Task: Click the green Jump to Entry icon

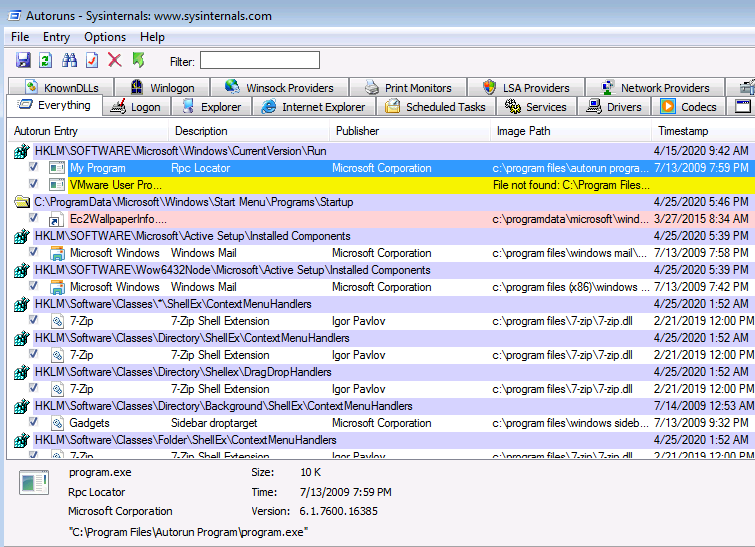Action: [x=138, y=61]
